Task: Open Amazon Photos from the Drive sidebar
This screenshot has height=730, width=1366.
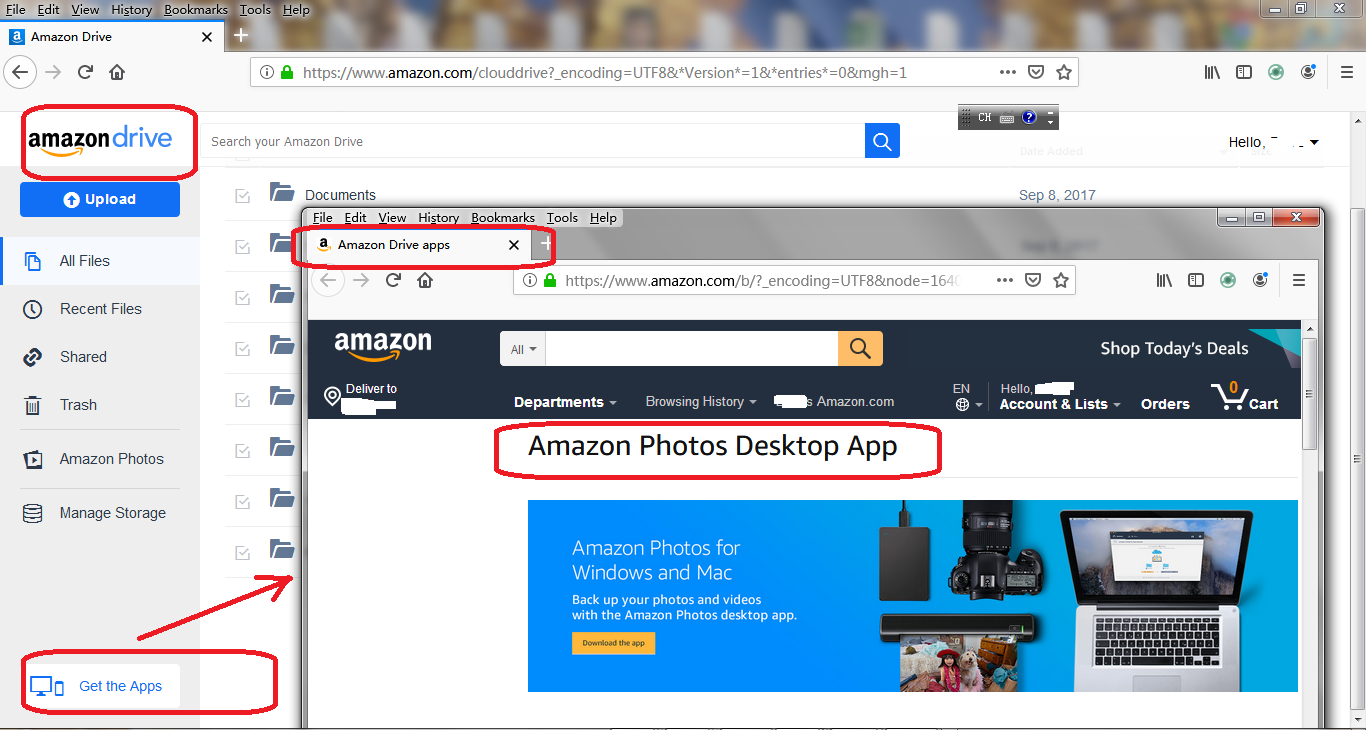Action: tap(110, 458)
